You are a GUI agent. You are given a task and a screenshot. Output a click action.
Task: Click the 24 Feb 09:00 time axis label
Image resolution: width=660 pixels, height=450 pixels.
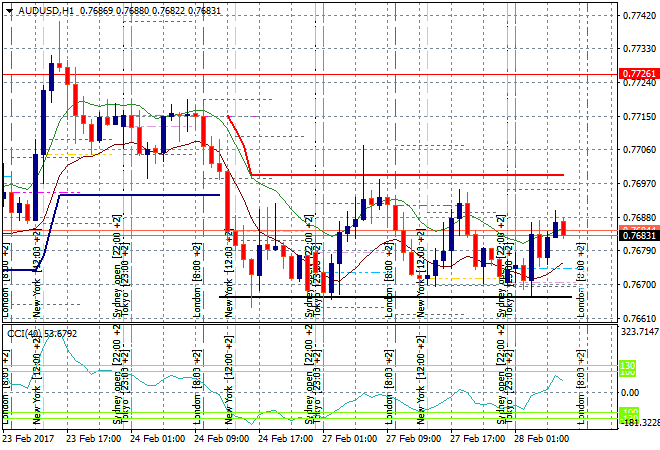(x=220, y=438)
